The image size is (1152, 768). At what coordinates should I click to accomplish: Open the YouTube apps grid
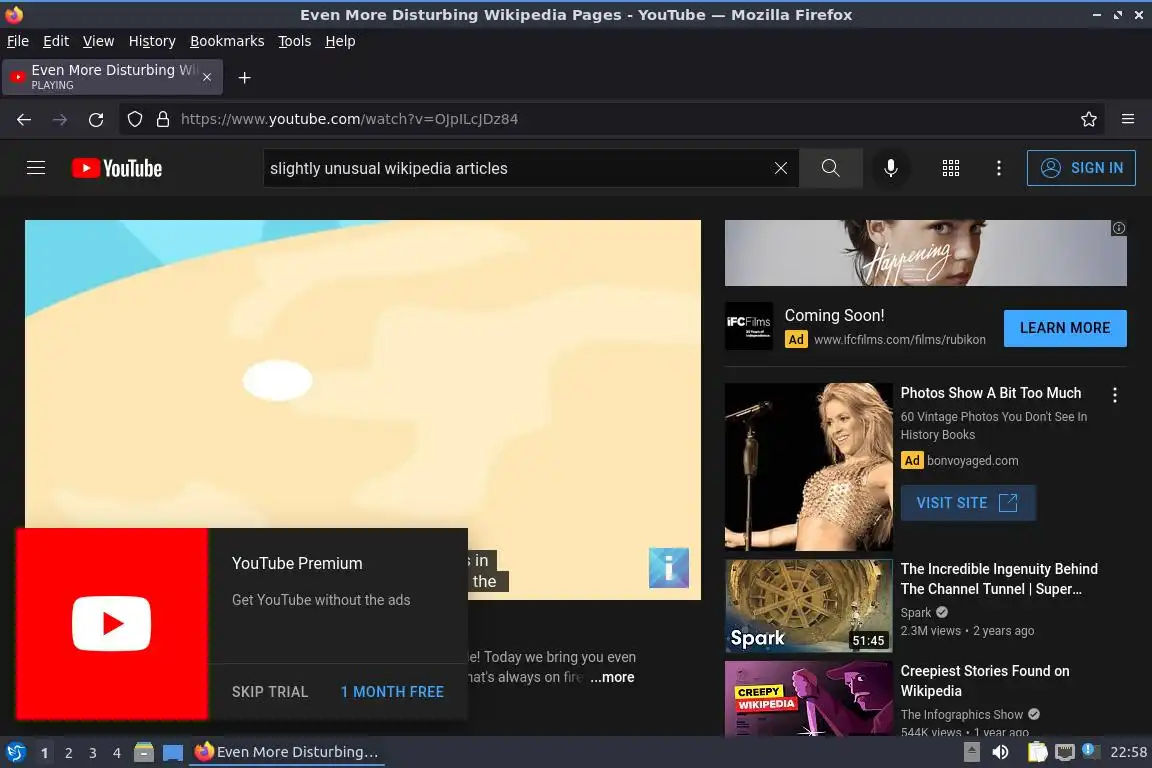tap(951, 168)
